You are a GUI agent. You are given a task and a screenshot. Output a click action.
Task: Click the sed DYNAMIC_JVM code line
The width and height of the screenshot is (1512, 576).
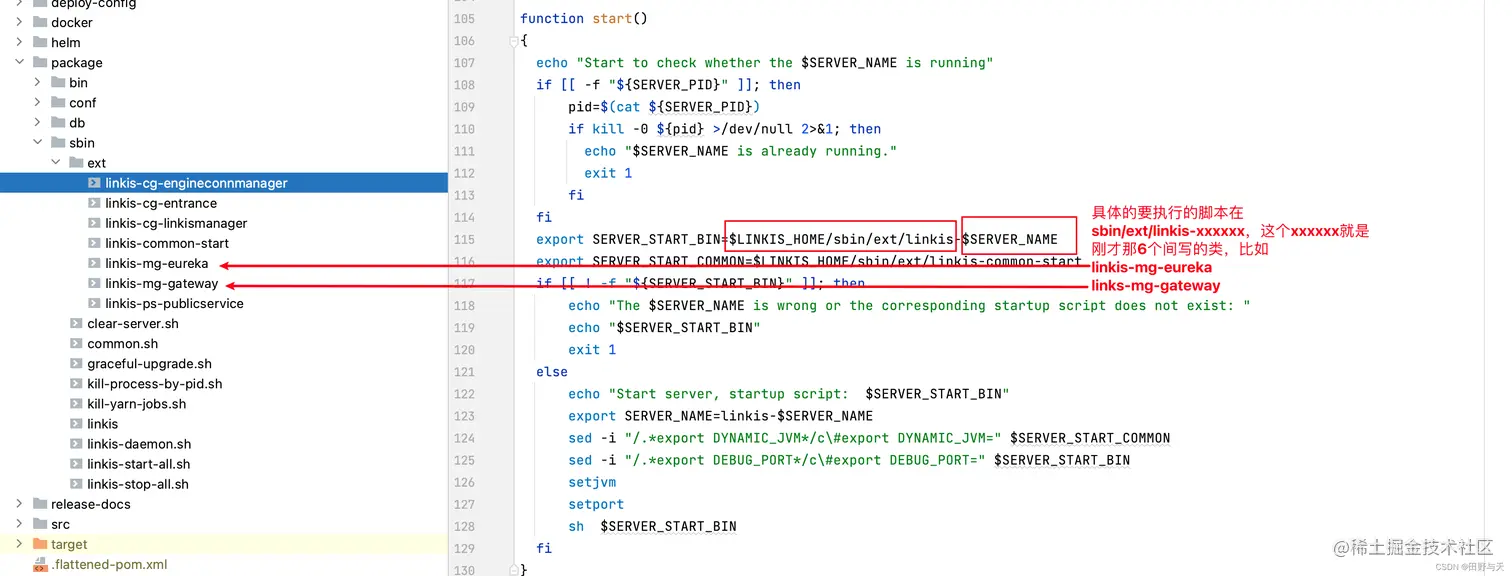coord(869,438)
